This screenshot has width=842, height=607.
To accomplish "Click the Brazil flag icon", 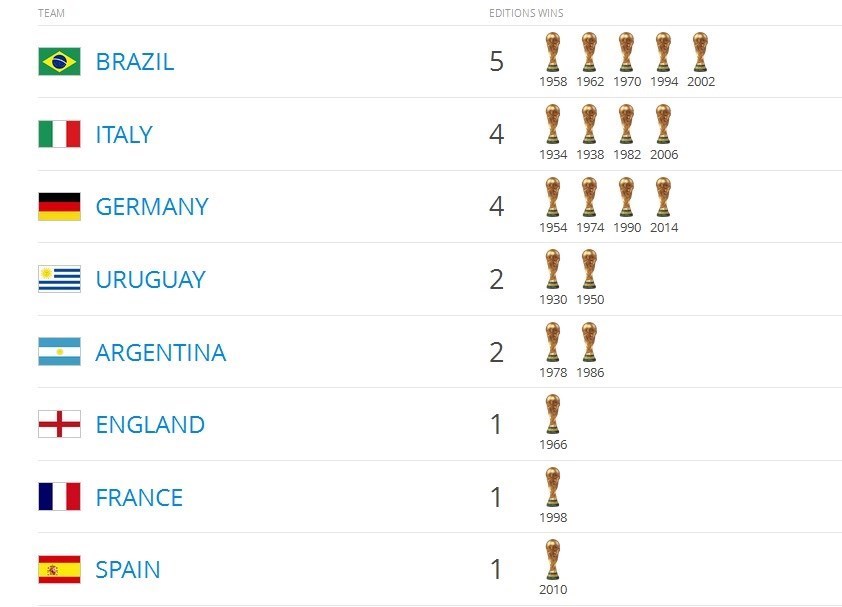I will tap(59, 62).
